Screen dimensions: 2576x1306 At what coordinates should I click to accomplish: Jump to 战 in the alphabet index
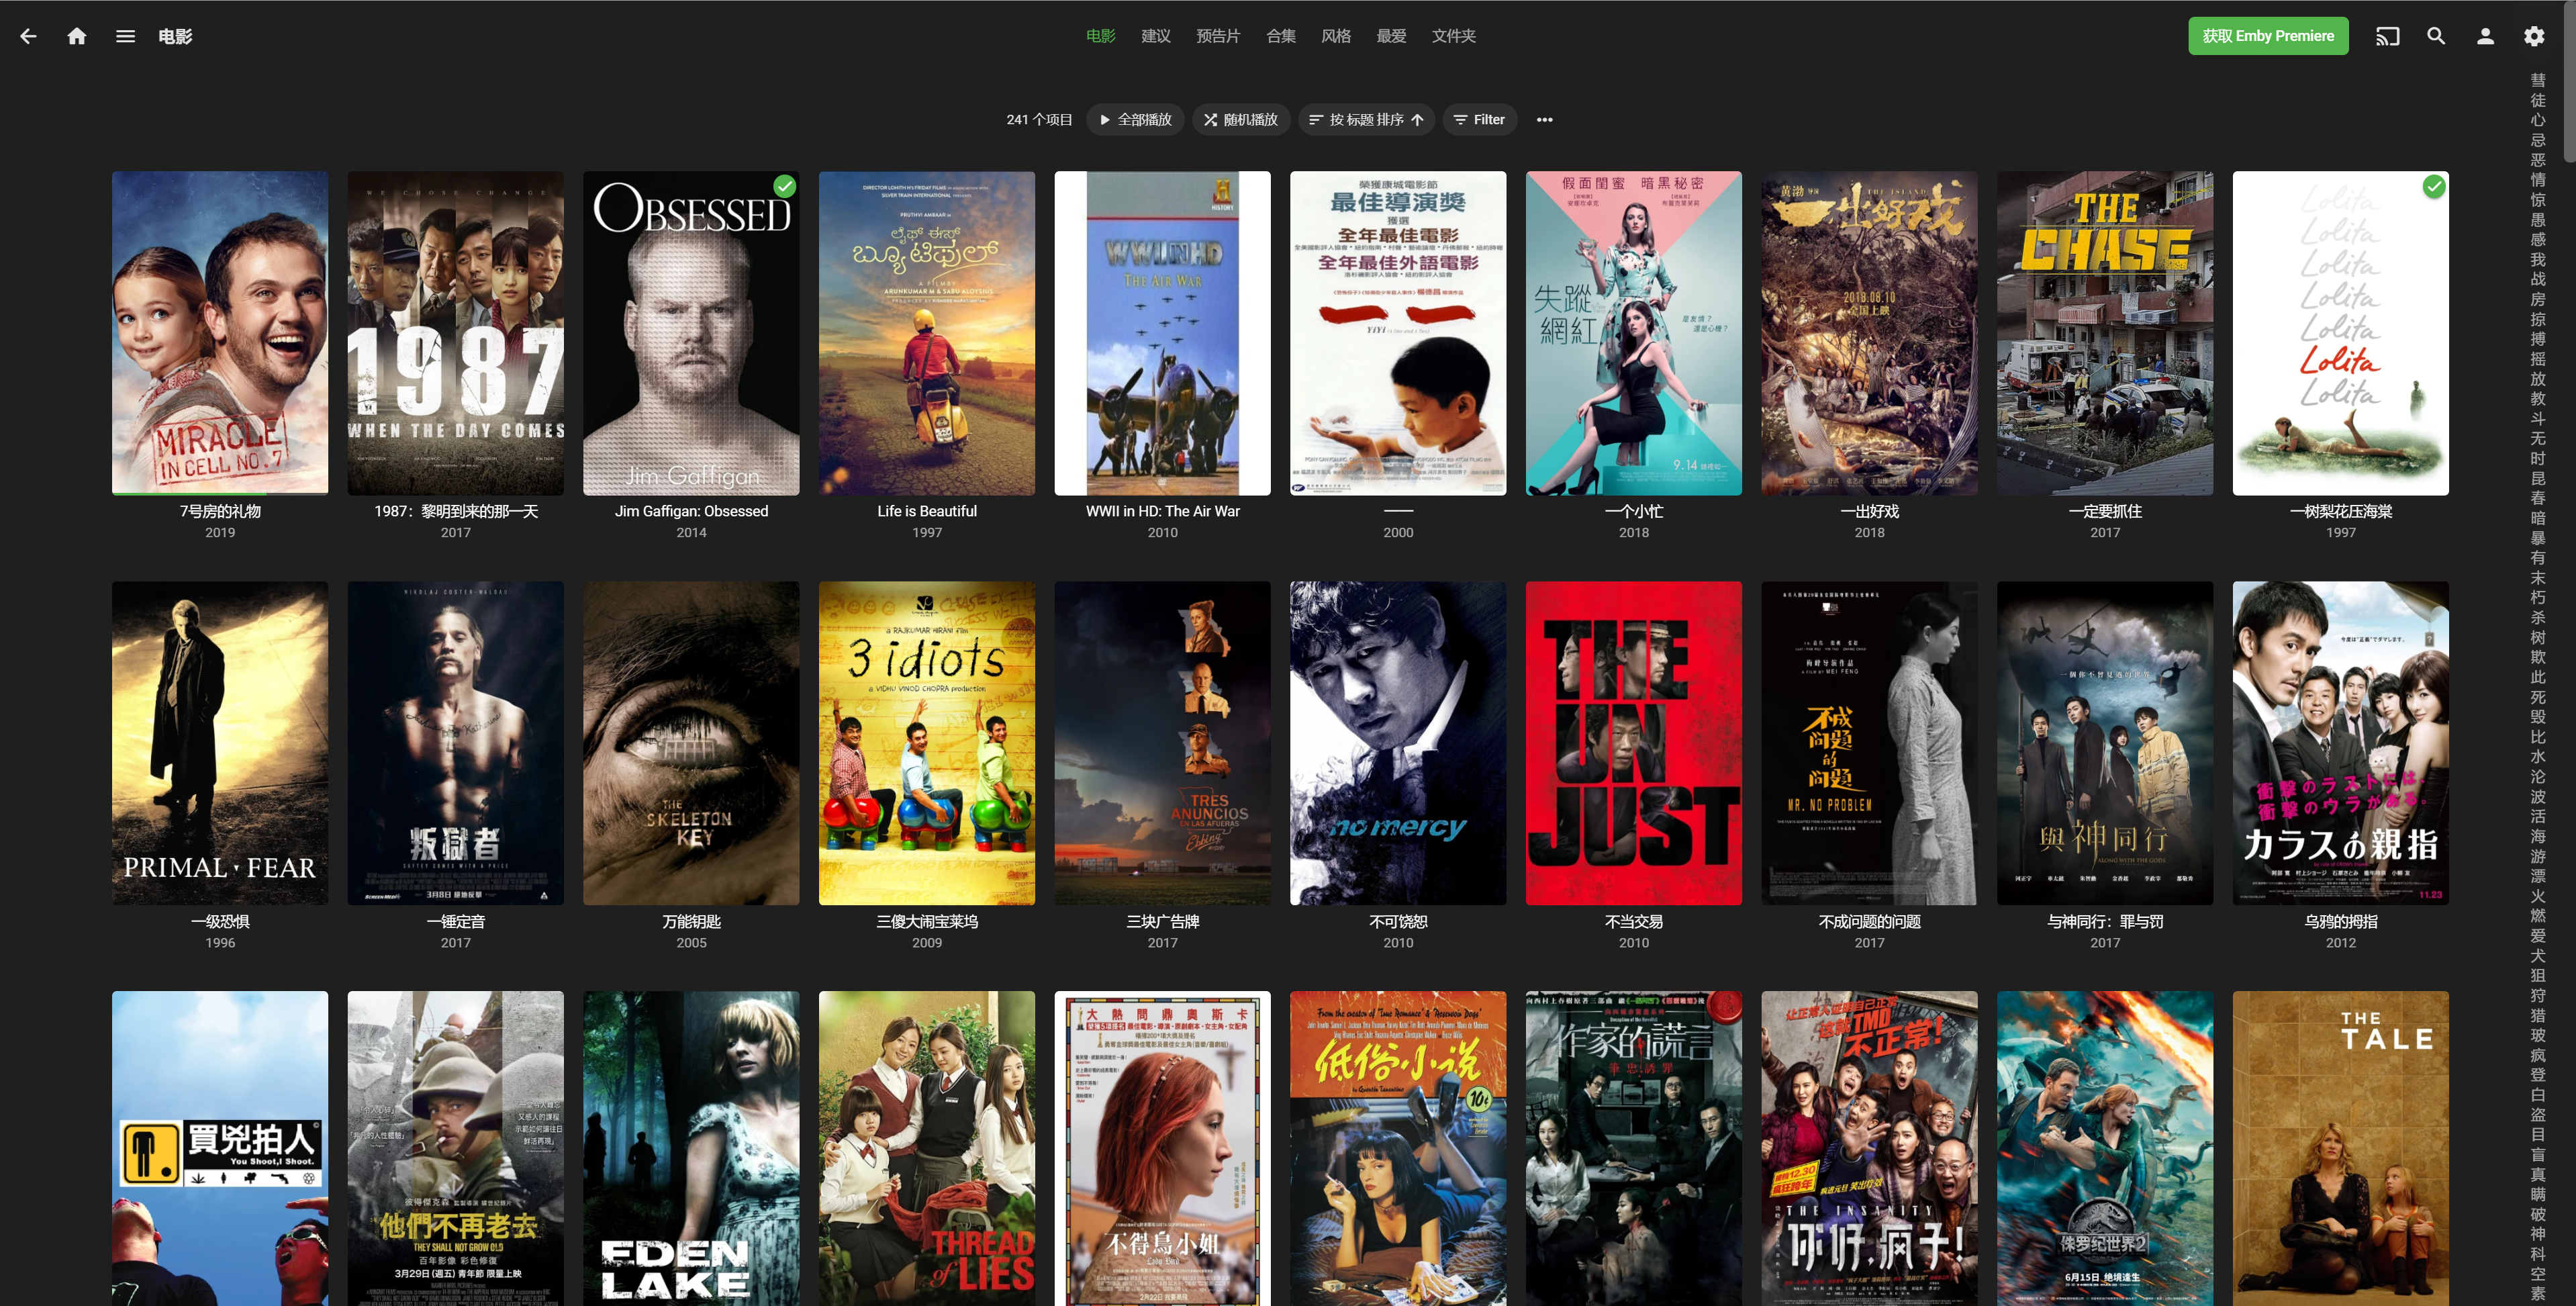(2538, 279)
